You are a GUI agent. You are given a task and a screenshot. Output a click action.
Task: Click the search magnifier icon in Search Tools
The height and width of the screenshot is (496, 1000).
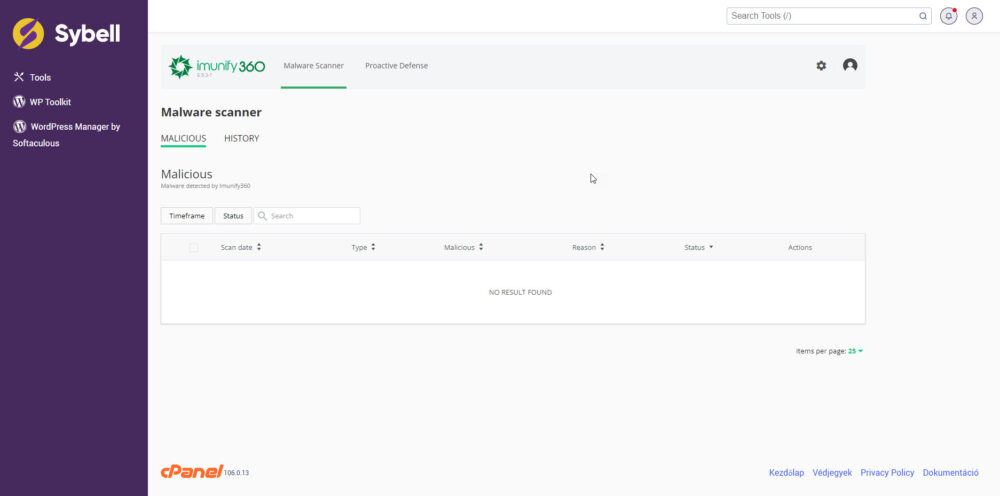click(923, 16)
